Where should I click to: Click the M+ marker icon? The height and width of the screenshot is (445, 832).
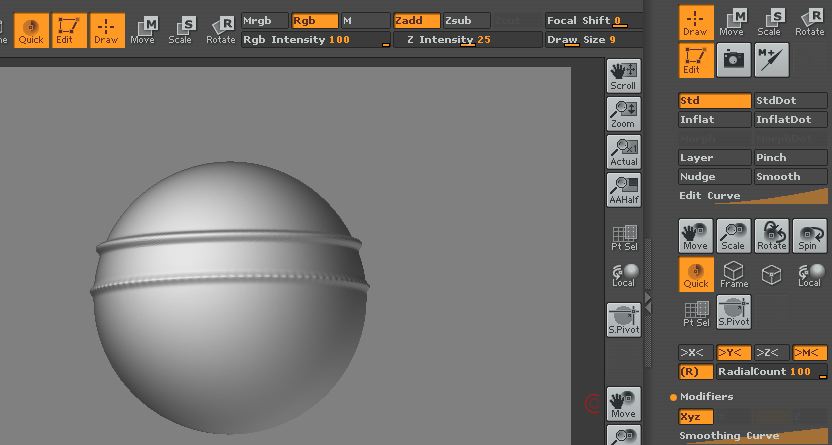point(772,60)
